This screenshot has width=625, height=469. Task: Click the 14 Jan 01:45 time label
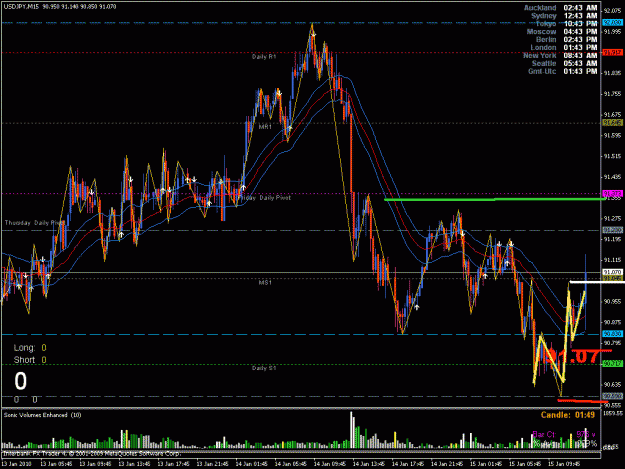point(252,464)
